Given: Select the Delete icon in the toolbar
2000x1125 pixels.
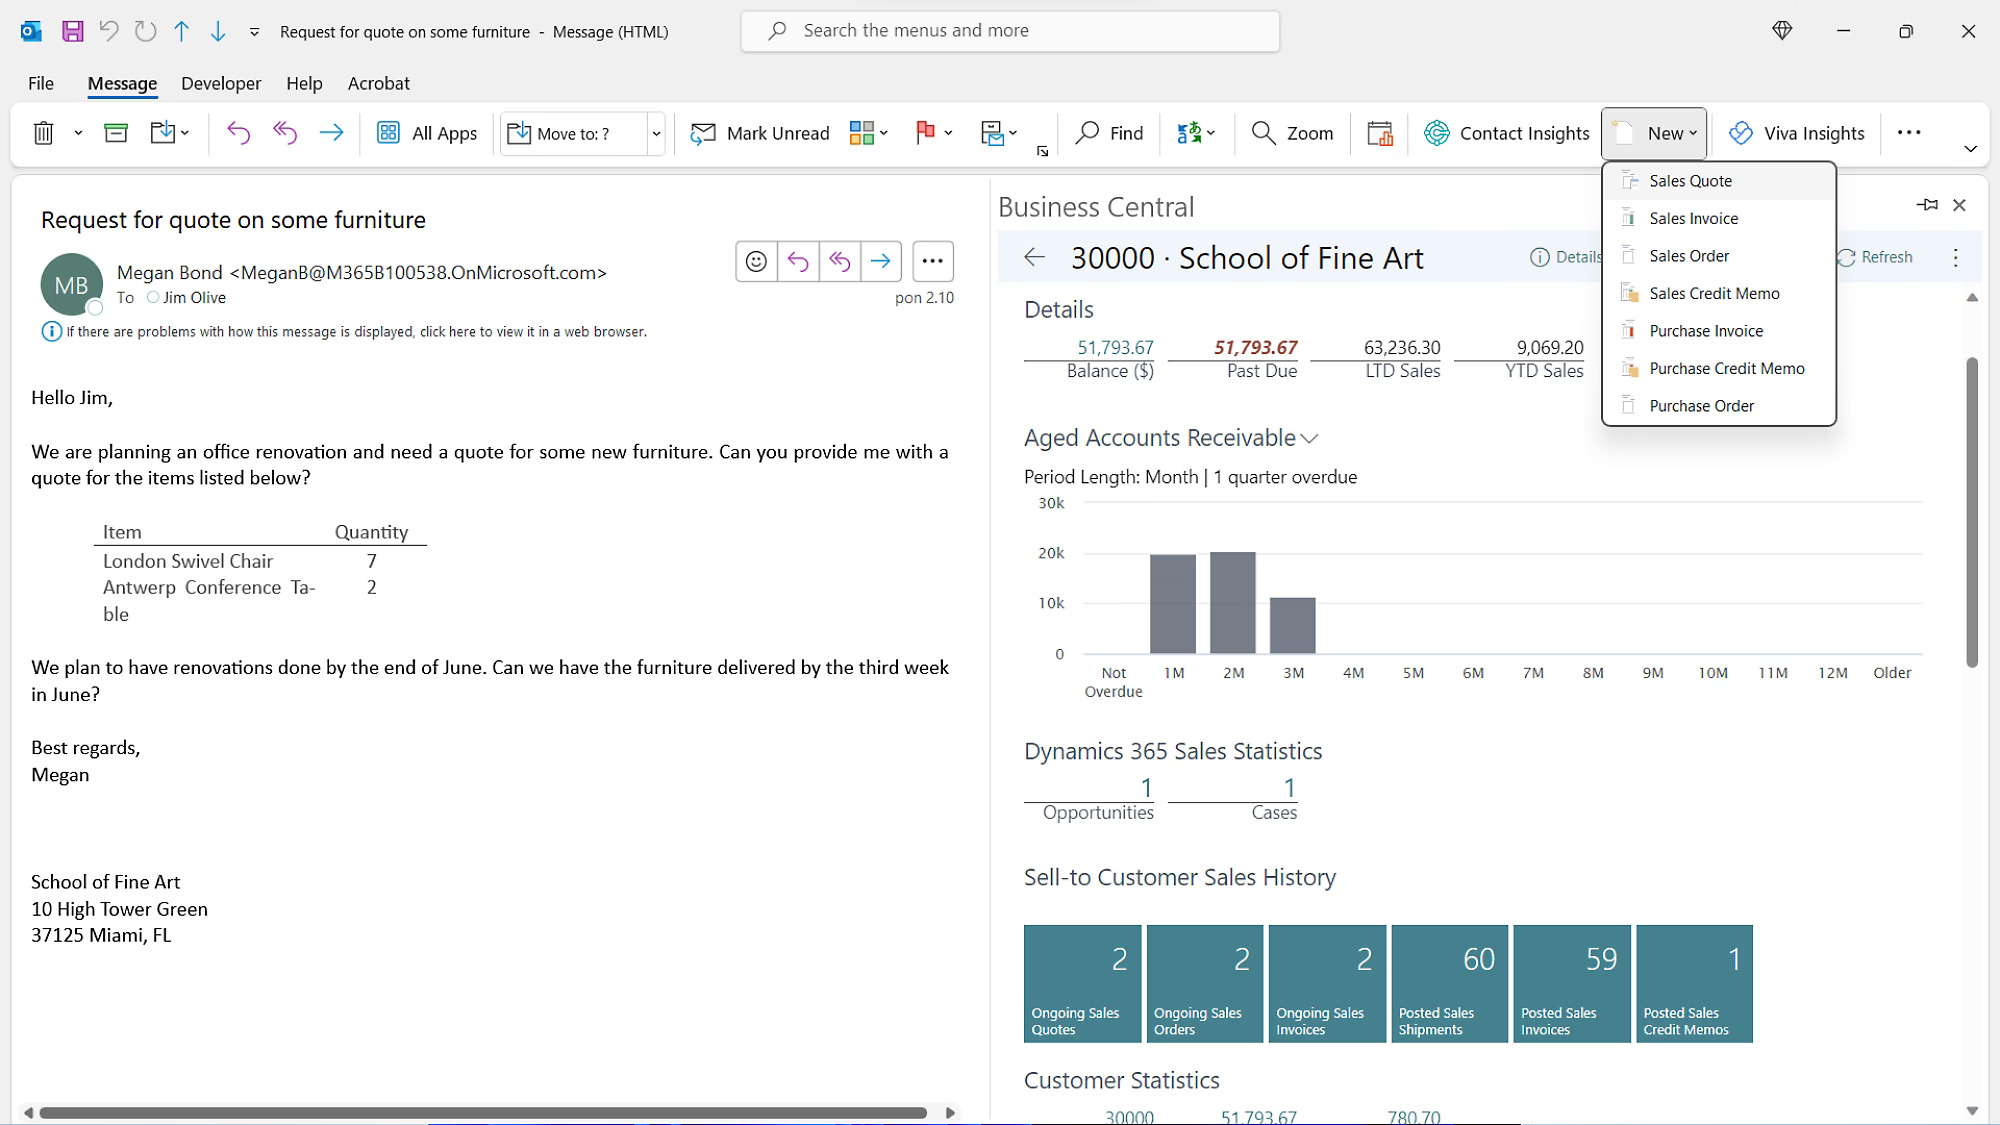Looking at the screenshot, I should (x=43, y=132).
